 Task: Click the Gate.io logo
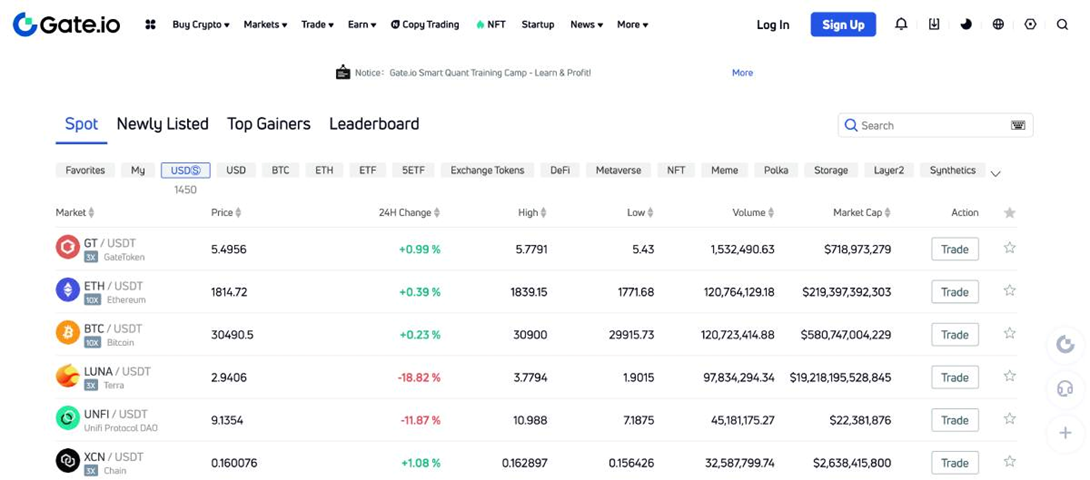pos(66,24)
